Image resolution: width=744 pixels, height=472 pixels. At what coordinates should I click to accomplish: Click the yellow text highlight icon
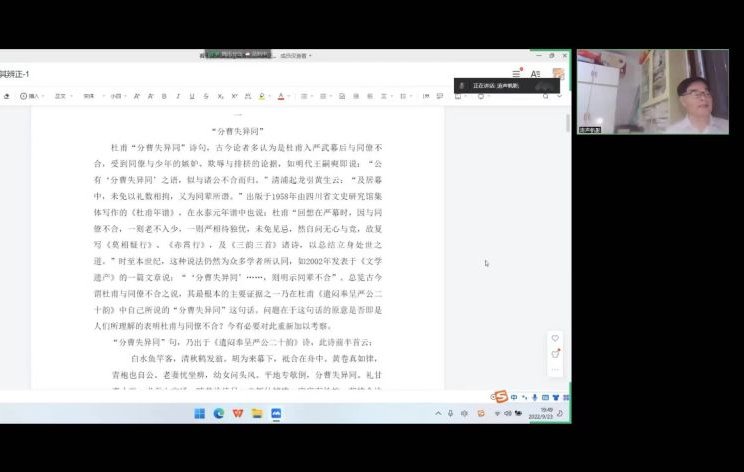(x=262, y=96)
